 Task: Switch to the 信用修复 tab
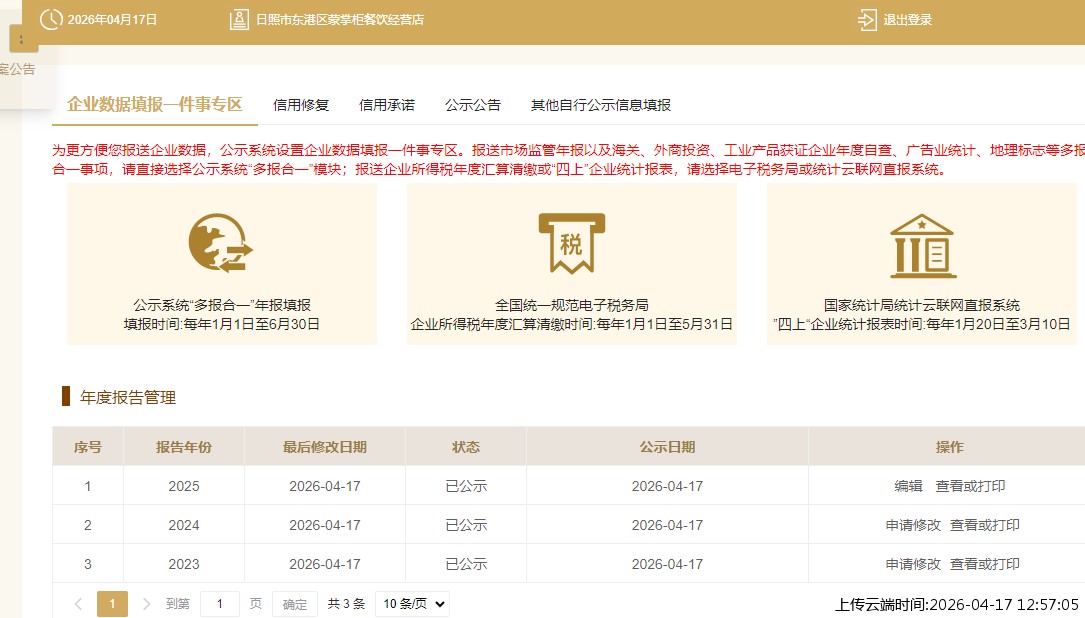coord(300,103)
